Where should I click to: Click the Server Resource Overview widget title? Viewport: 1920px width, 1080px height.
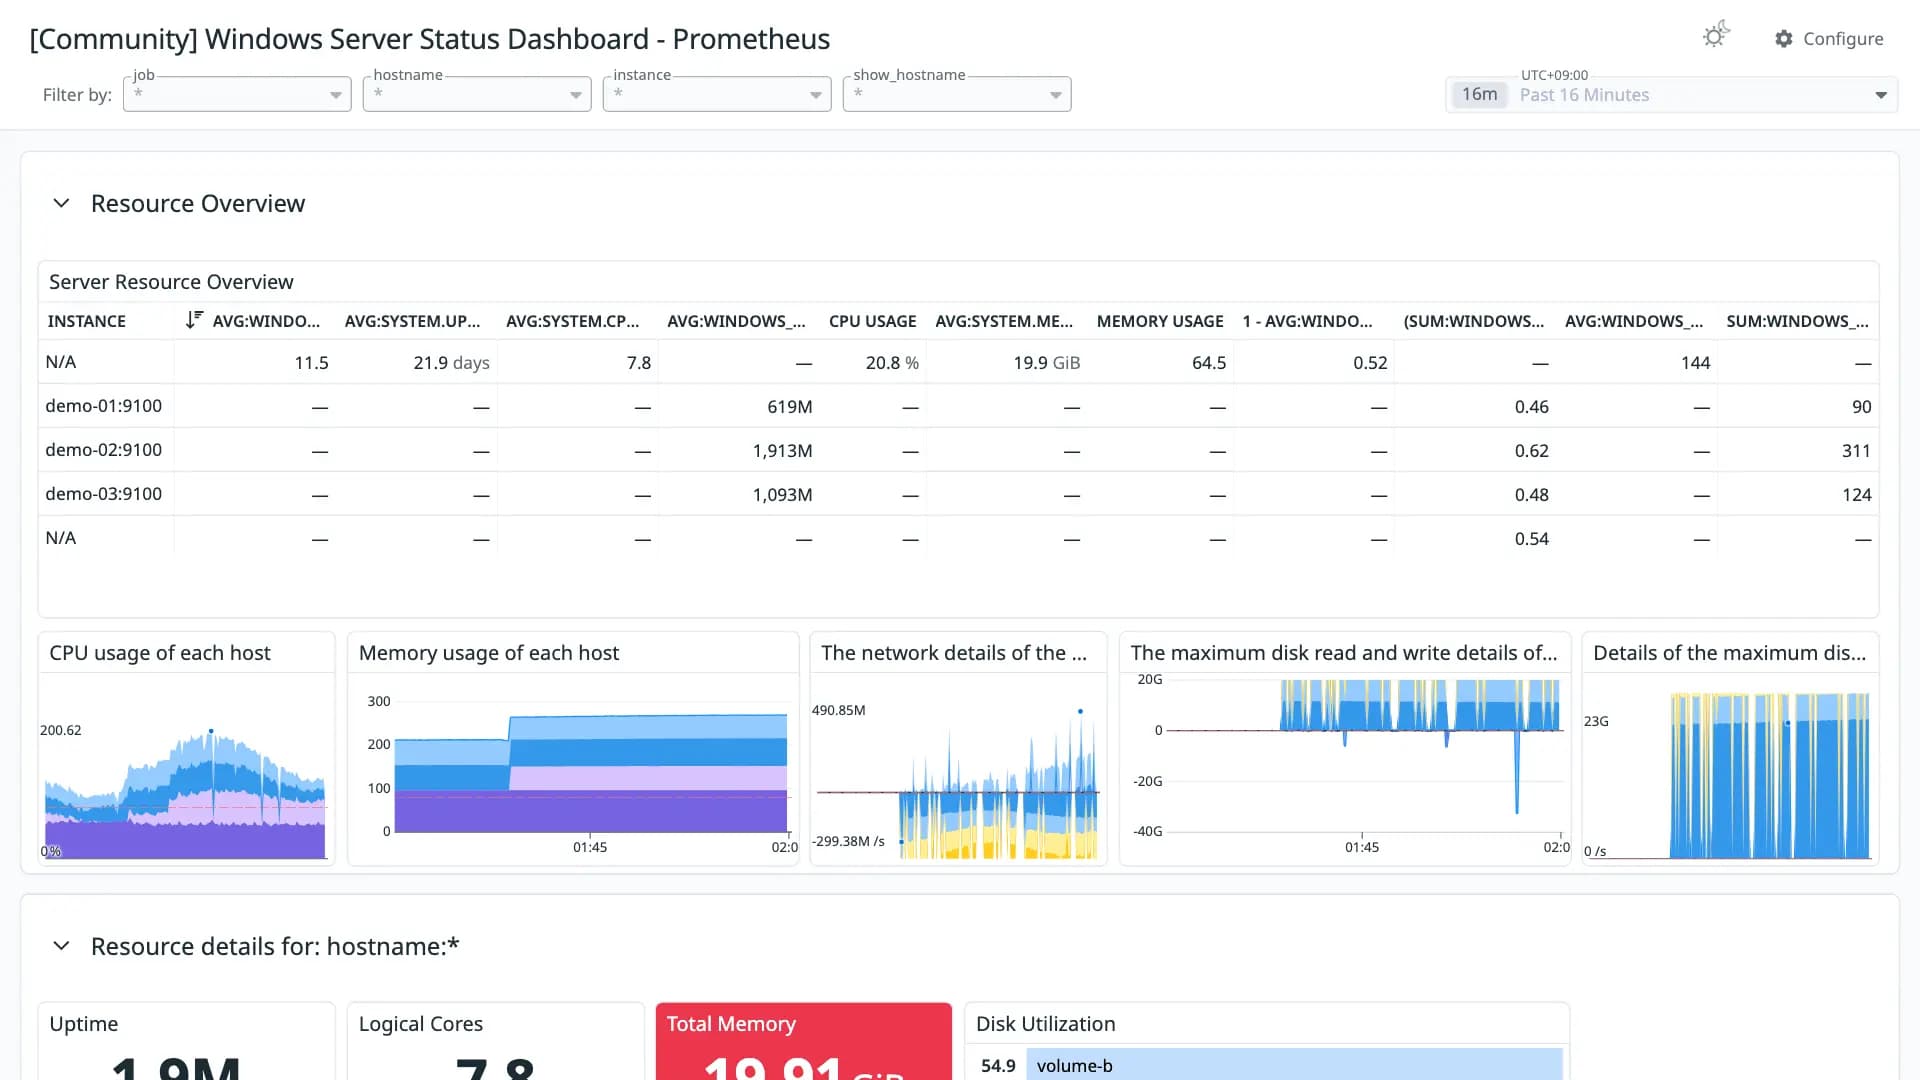click(171, 282)
